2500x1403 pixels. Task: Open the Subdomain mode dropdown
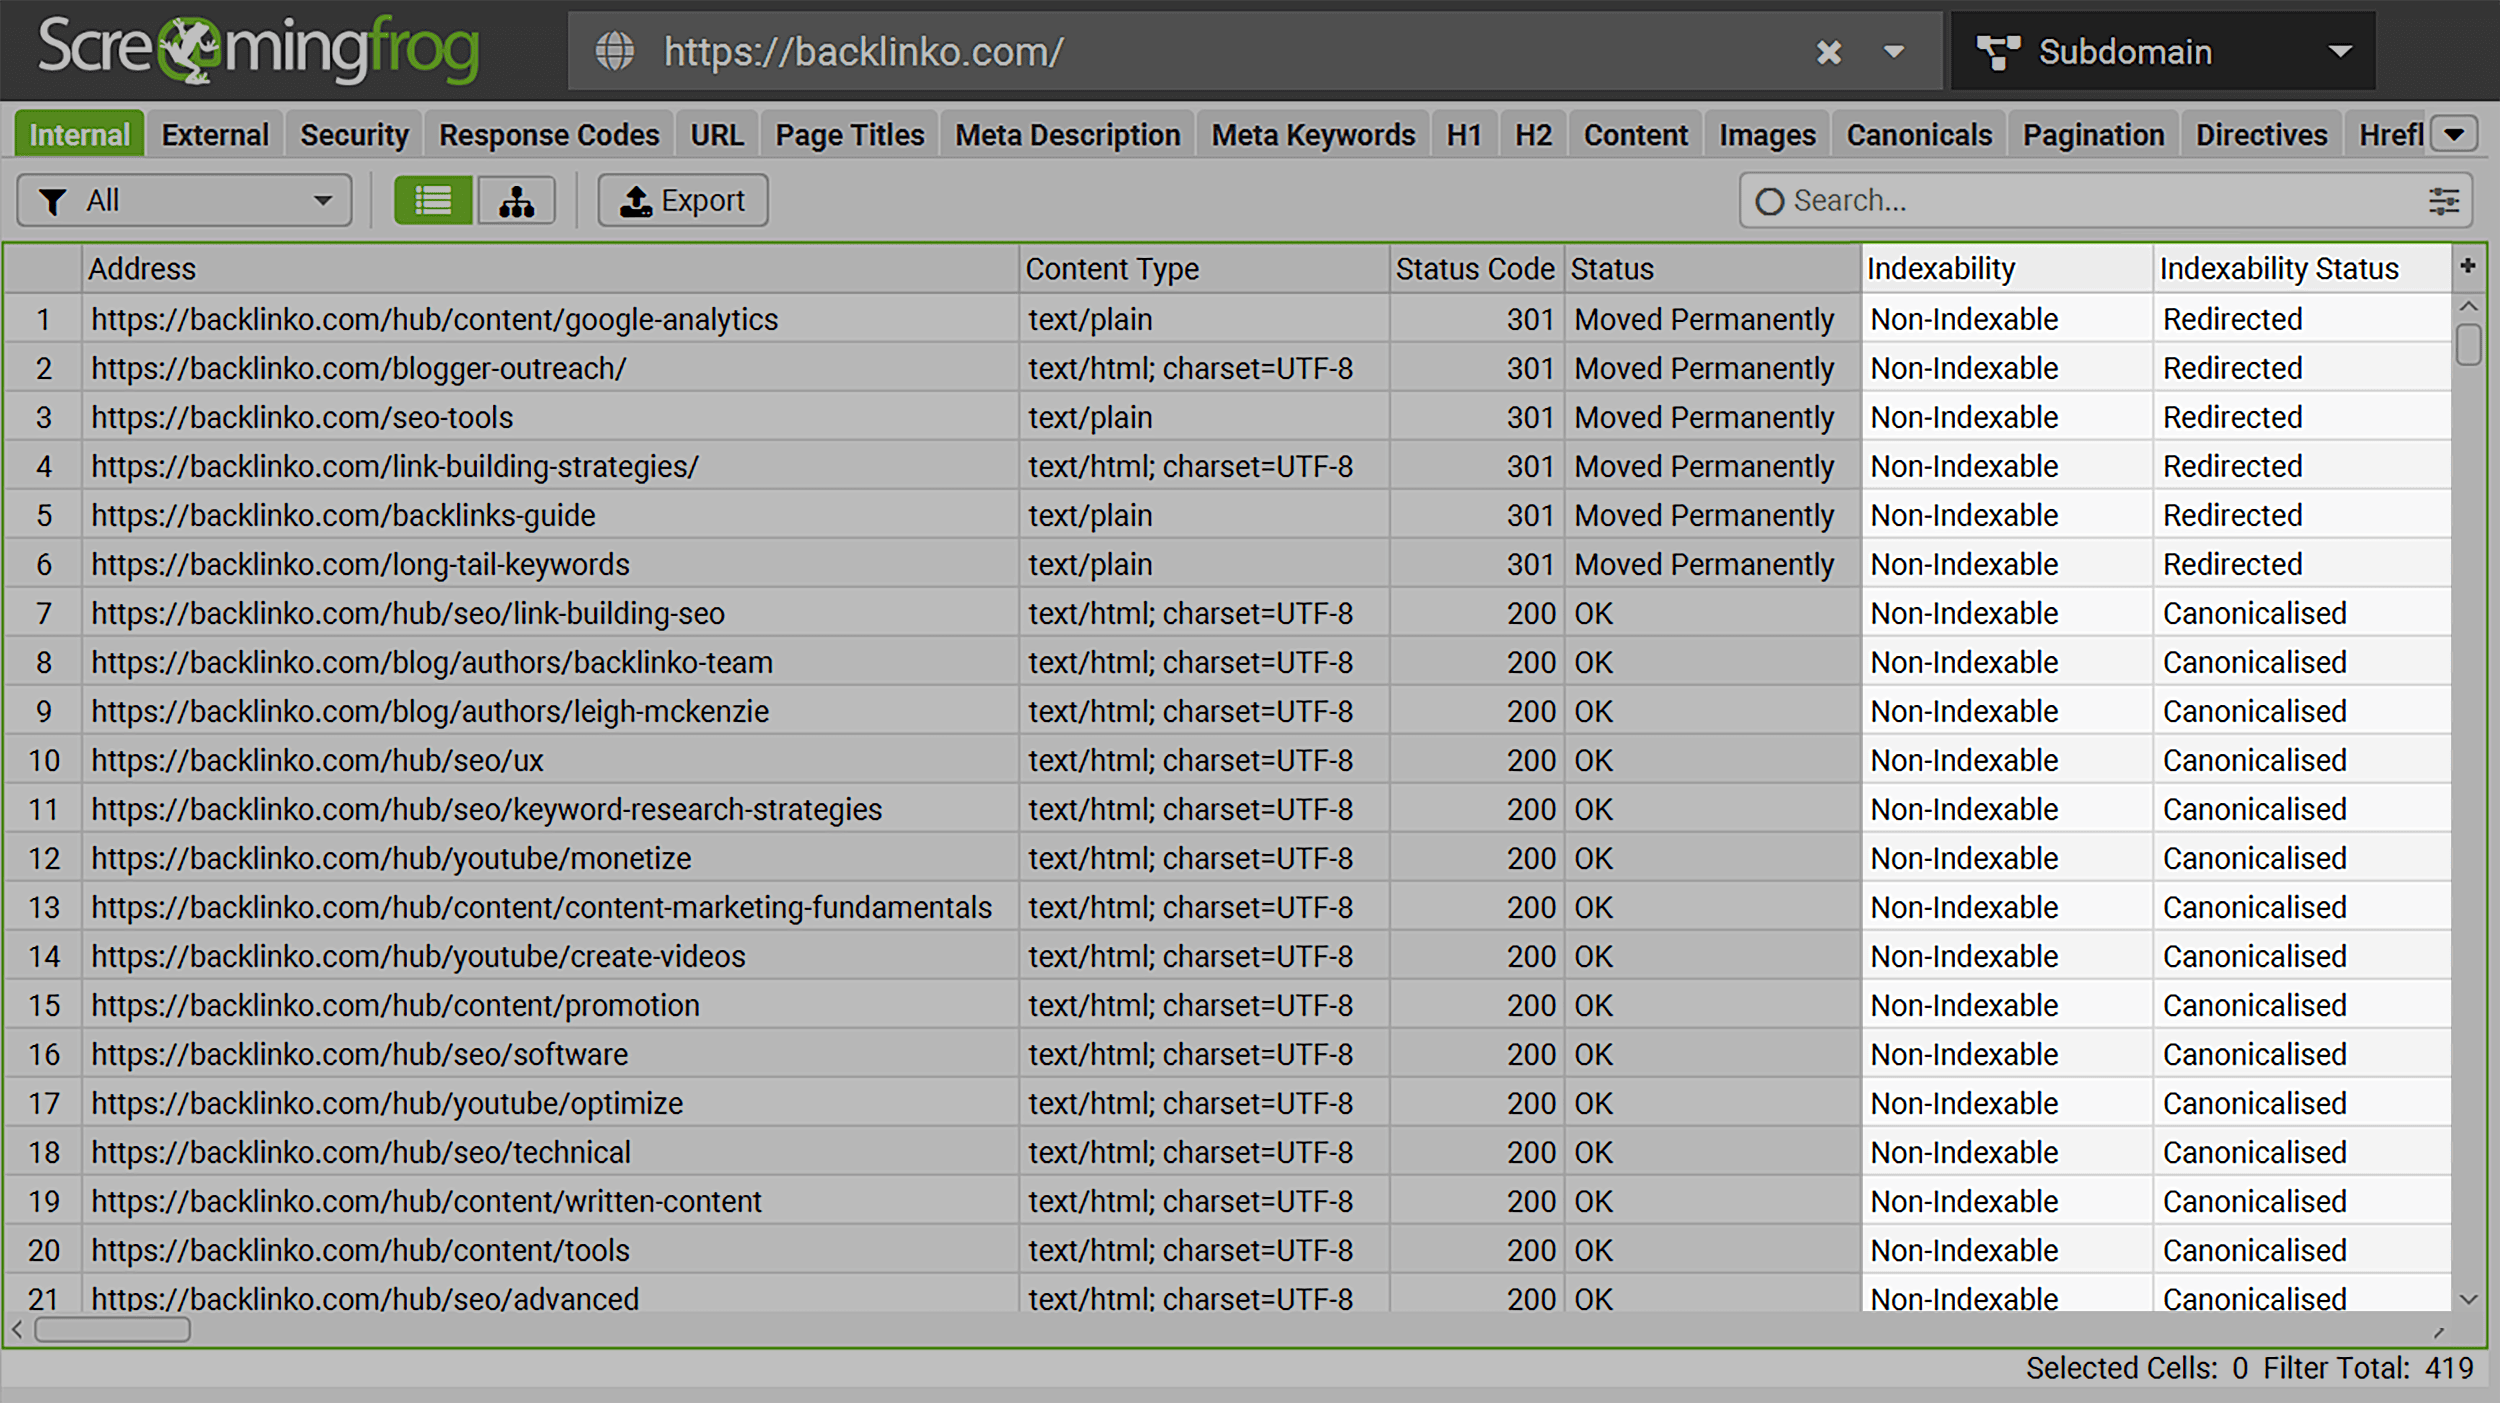(x=2338, y=51)
